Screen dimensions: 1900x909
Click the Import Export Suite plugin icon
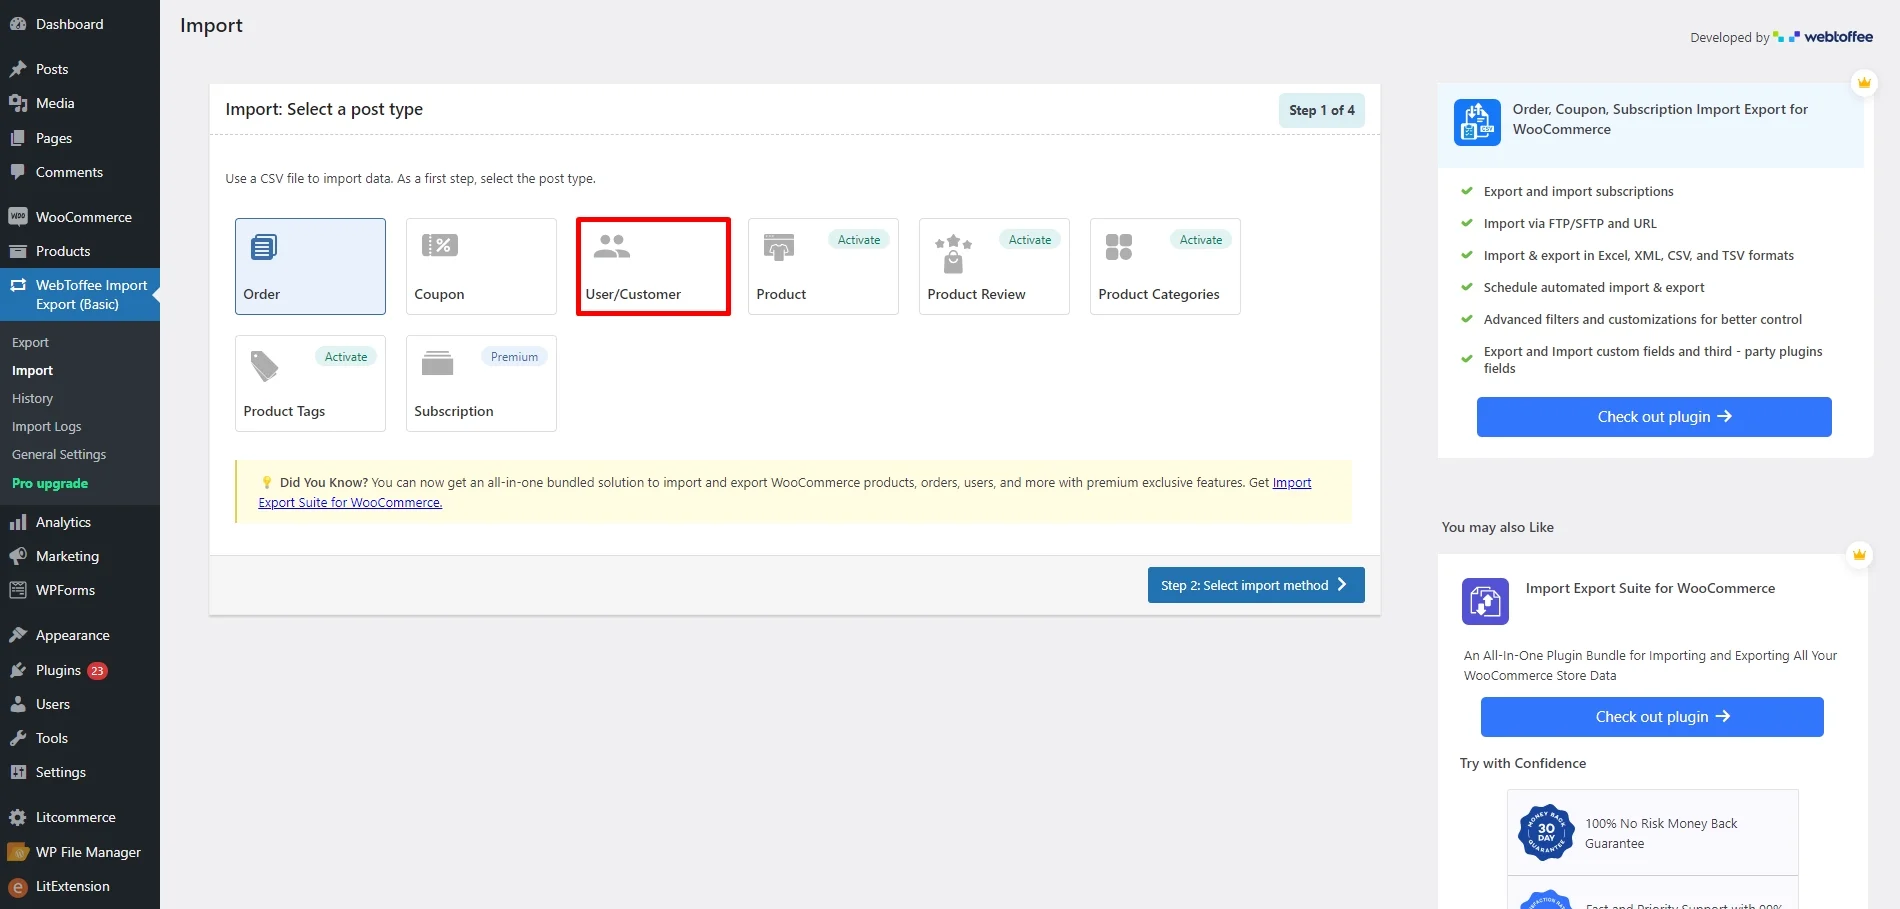point(1485,601)
